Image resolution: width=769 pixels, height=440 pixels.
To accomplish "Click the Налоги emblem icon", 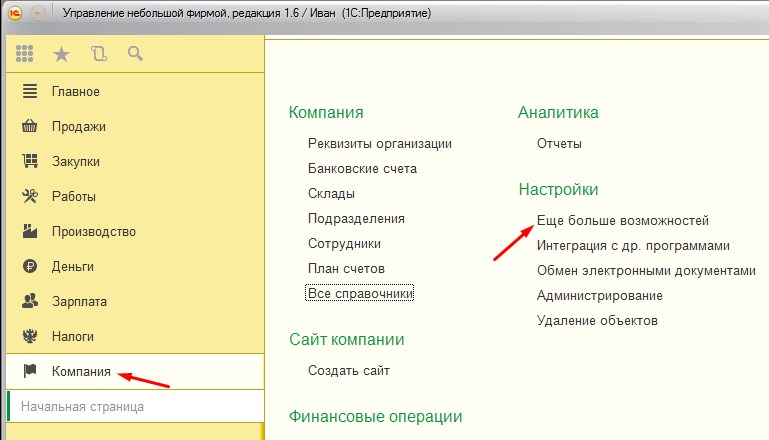I will tap(30, 336).
